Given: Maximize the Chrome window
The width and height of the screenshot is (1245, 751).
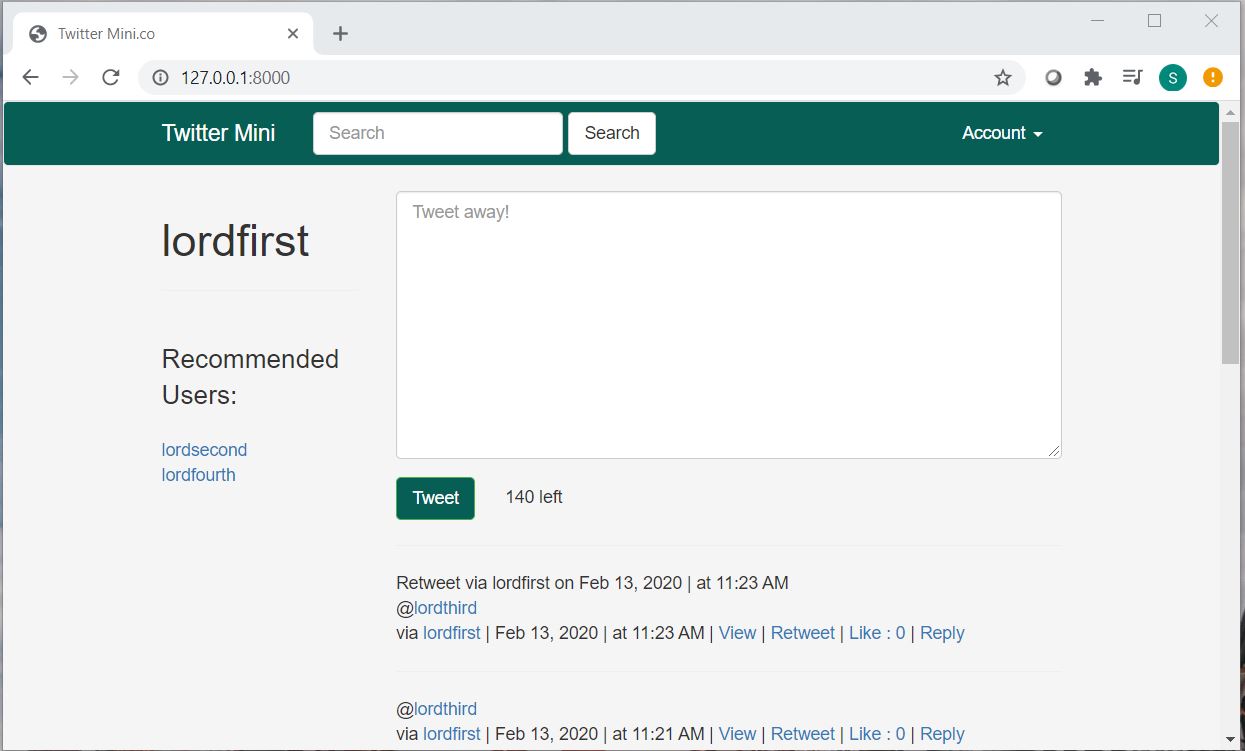Looking at the screenshot, I should (x=1155, y=21).
